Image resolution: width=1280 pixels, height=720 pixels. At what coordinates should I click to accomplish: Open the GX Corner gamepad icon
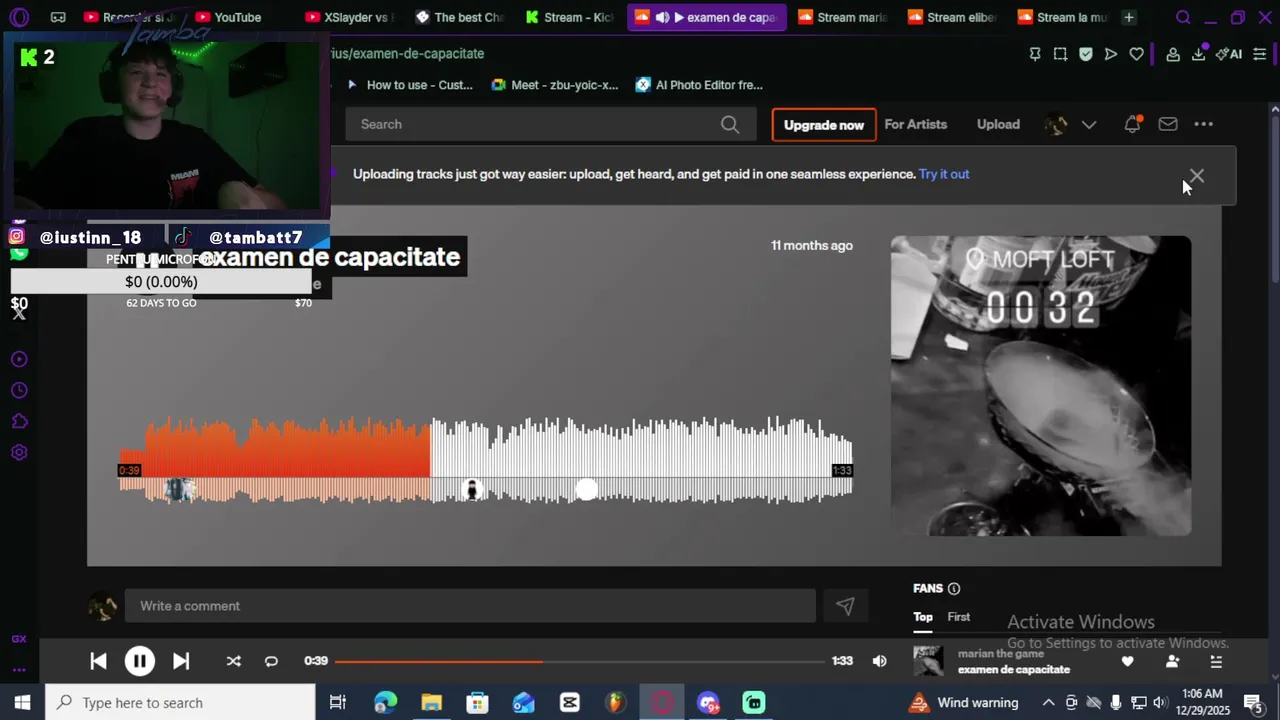click(58, 17)
